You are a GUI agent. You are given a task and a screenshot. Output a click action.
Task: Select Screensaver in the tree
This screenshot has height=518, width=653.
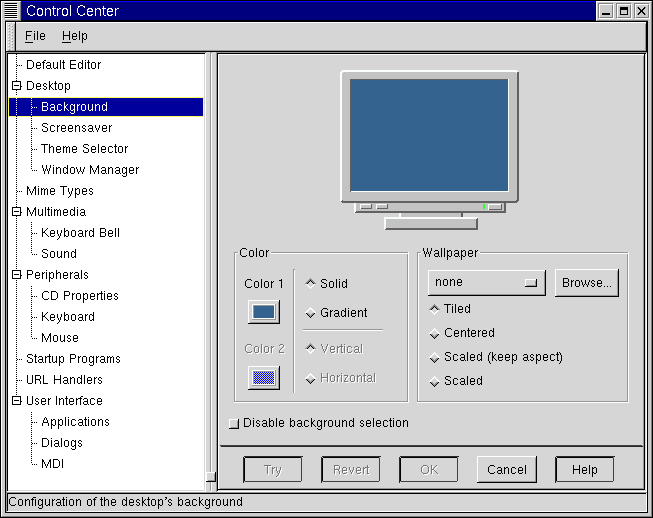(x=76, y=128)
